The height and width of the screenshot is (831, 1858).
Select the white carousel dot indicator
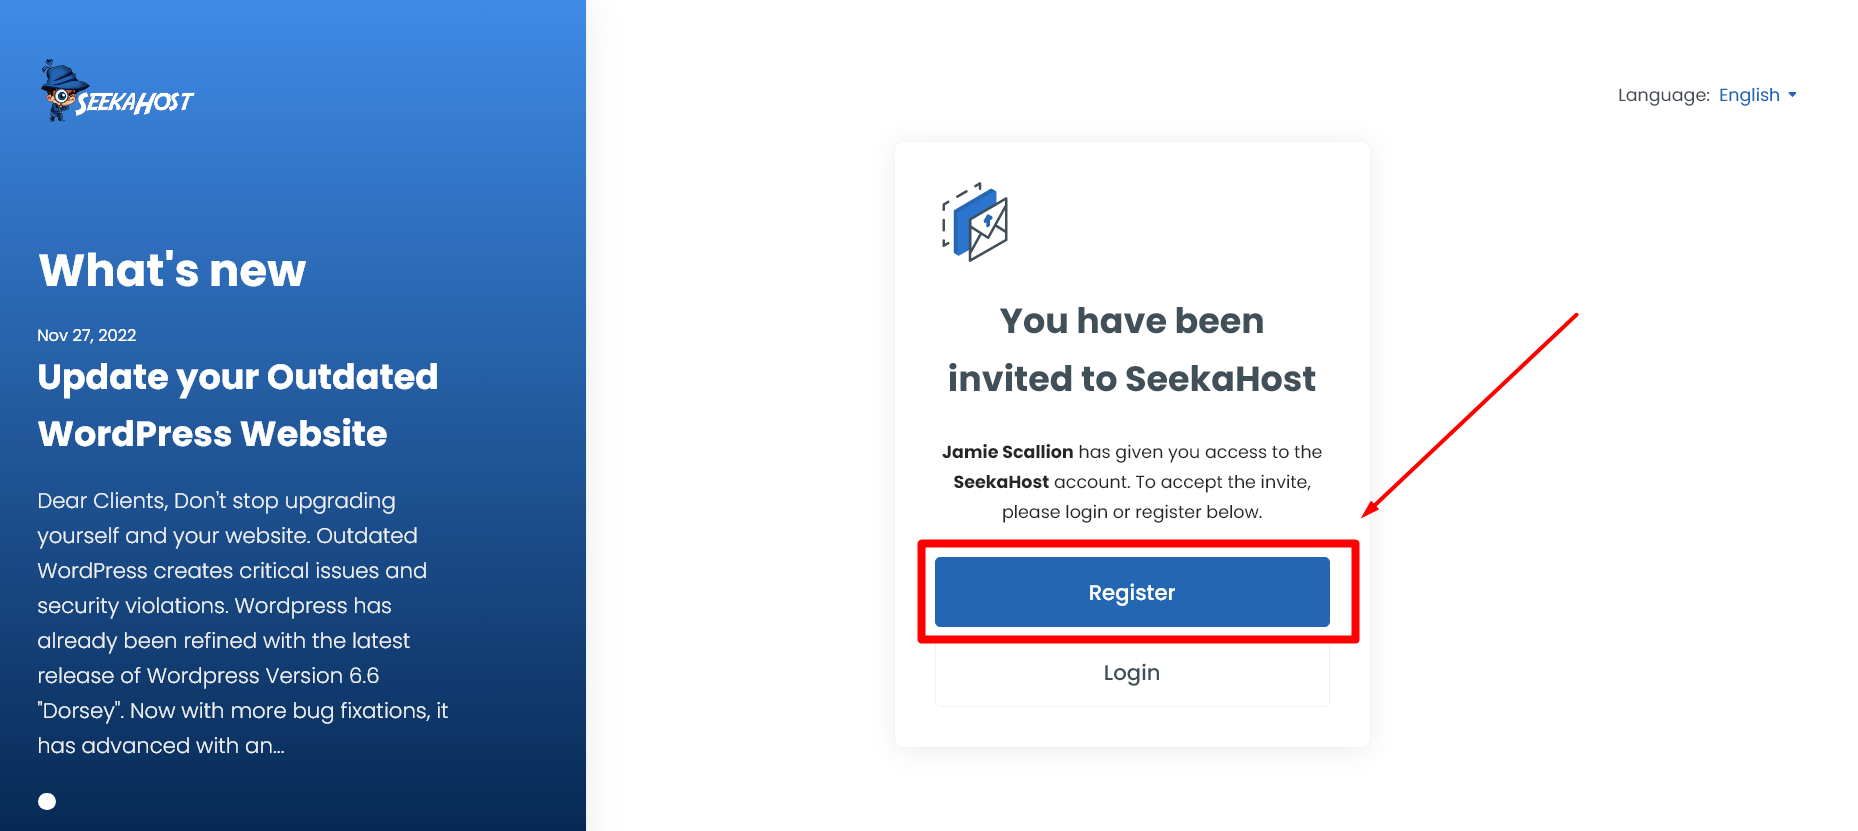(47, 800)
